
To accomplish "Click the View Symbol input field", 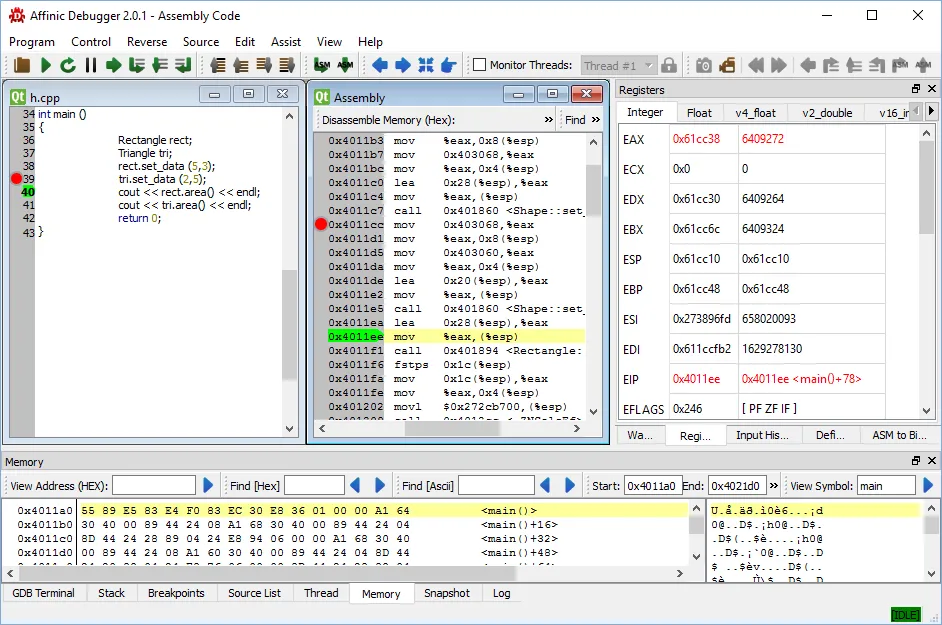I will point(886,486).
